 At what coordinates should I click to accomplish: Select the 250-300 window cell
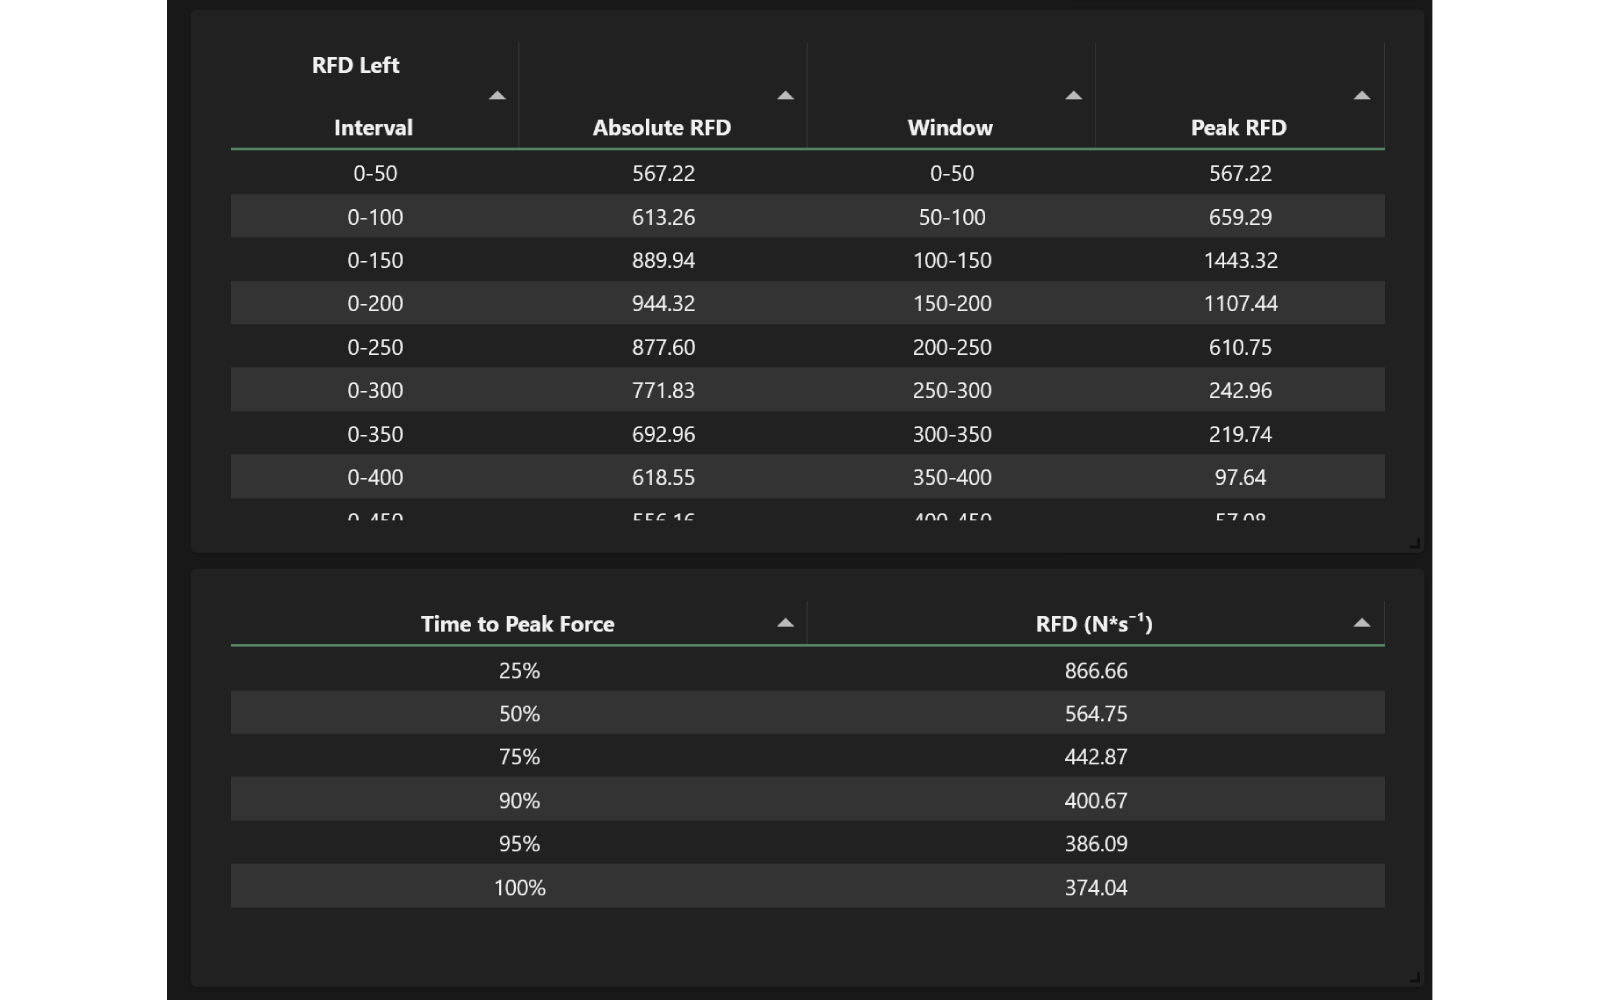[x=952, y=391]
